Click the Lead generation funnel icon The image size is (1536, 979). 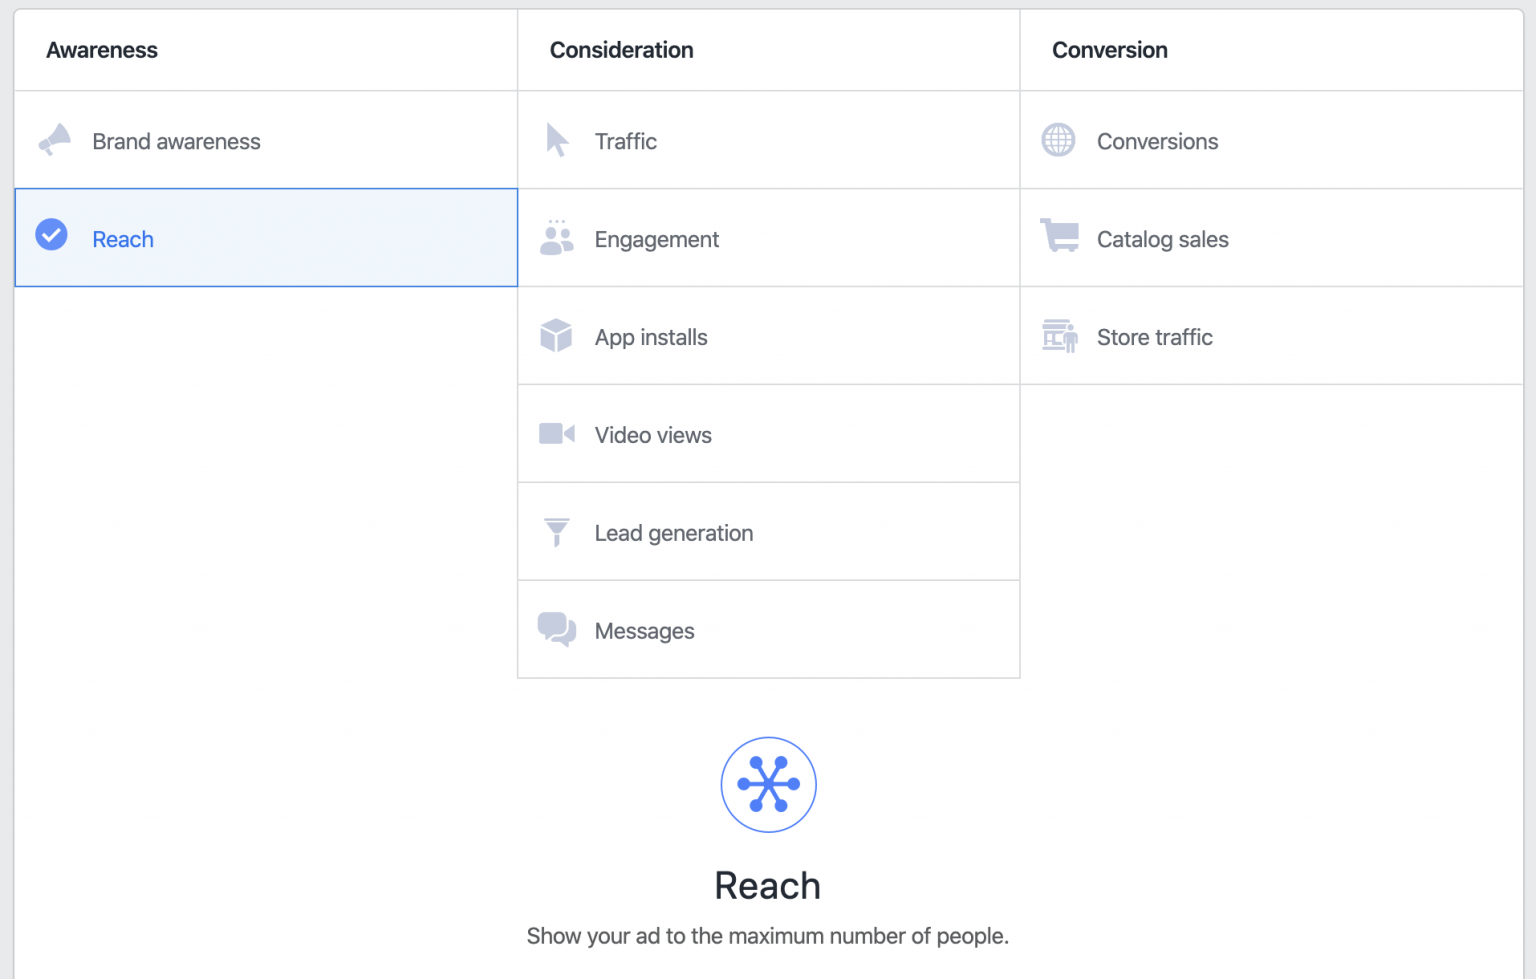point(557,532)
